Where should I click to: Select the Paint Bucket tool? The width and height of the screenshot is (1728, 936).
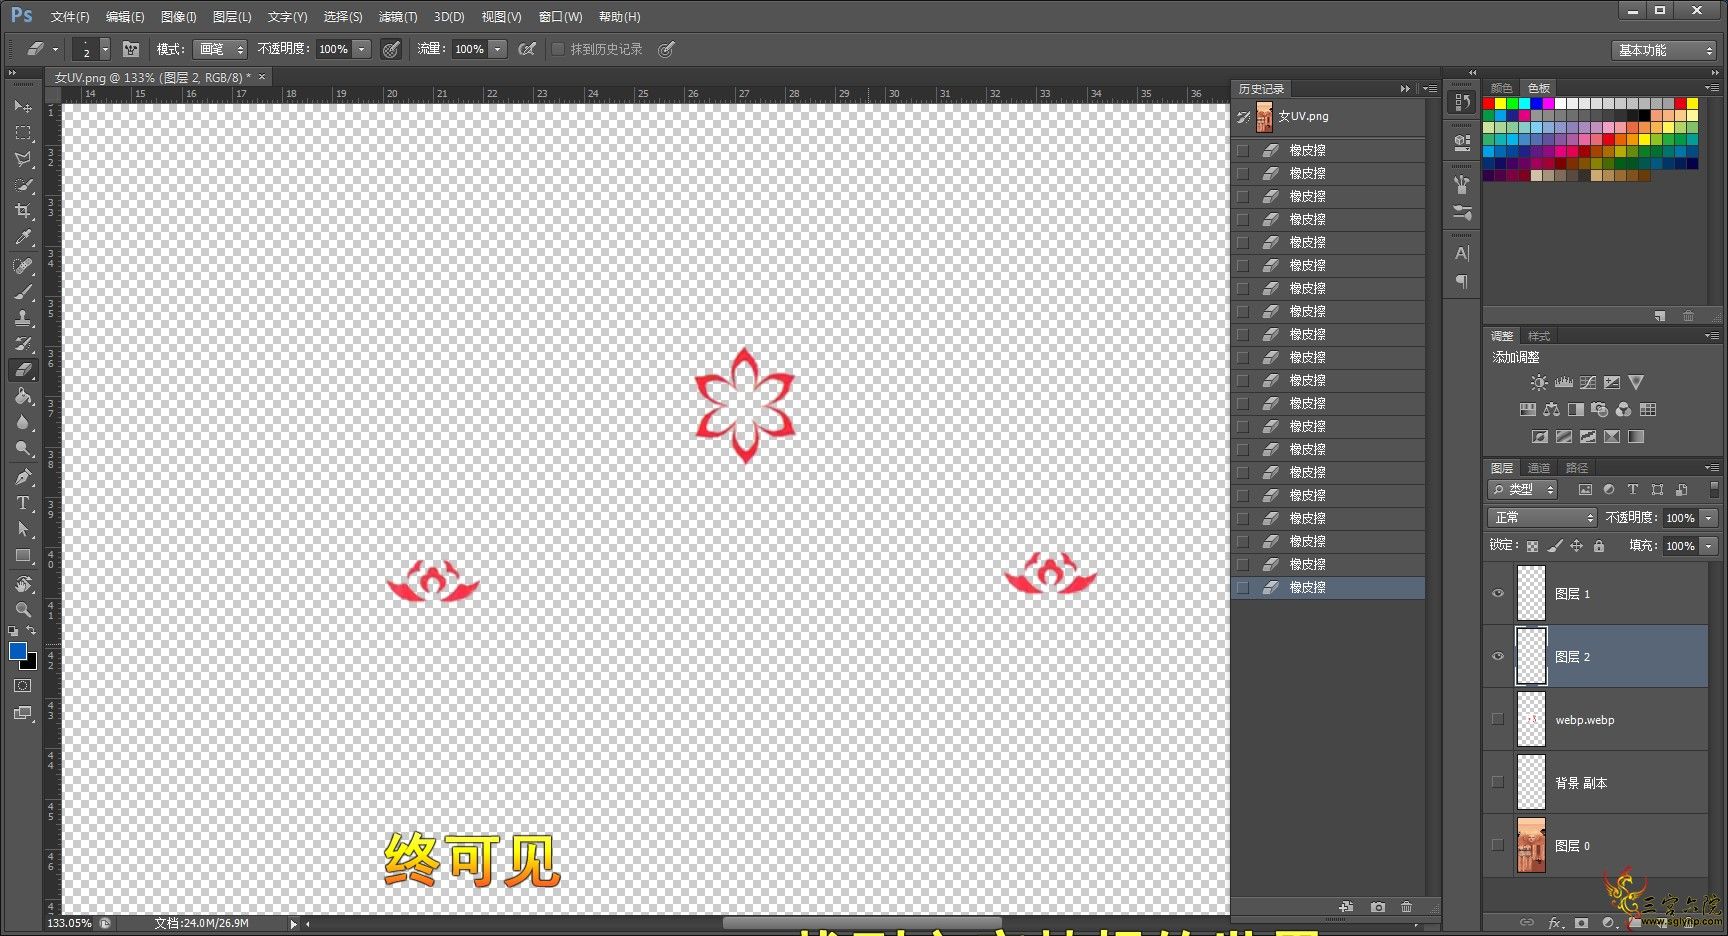(23, 396)
